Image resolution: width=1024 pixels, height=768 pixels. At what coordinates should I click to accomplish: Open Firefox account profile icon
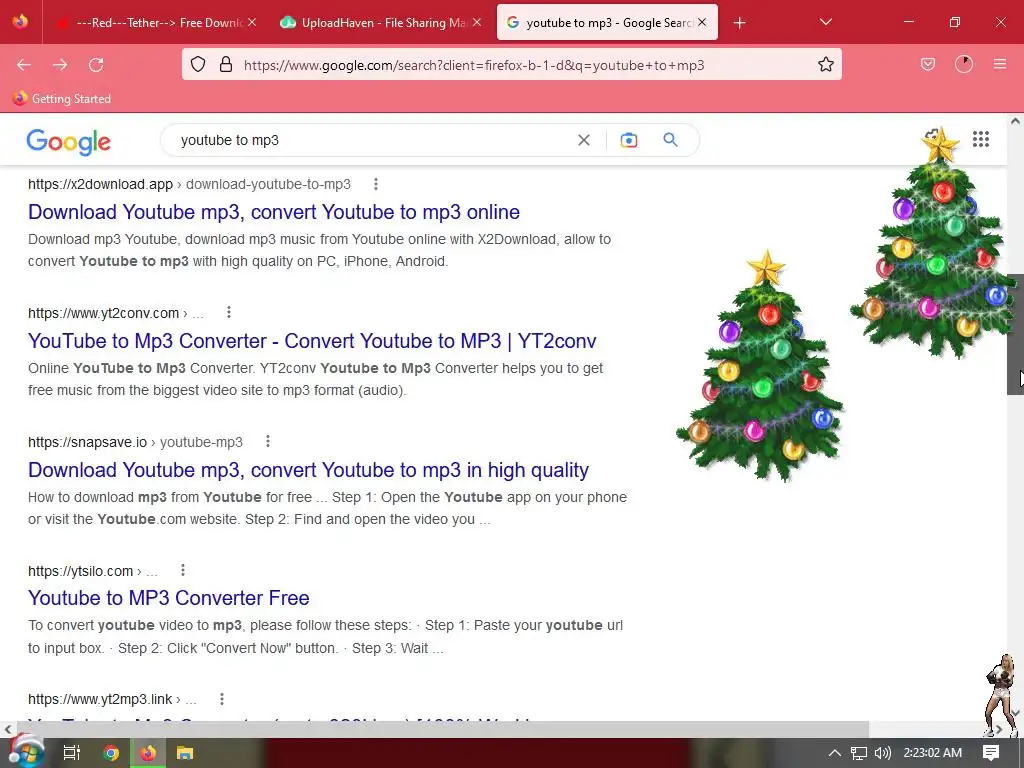(964, 65)
